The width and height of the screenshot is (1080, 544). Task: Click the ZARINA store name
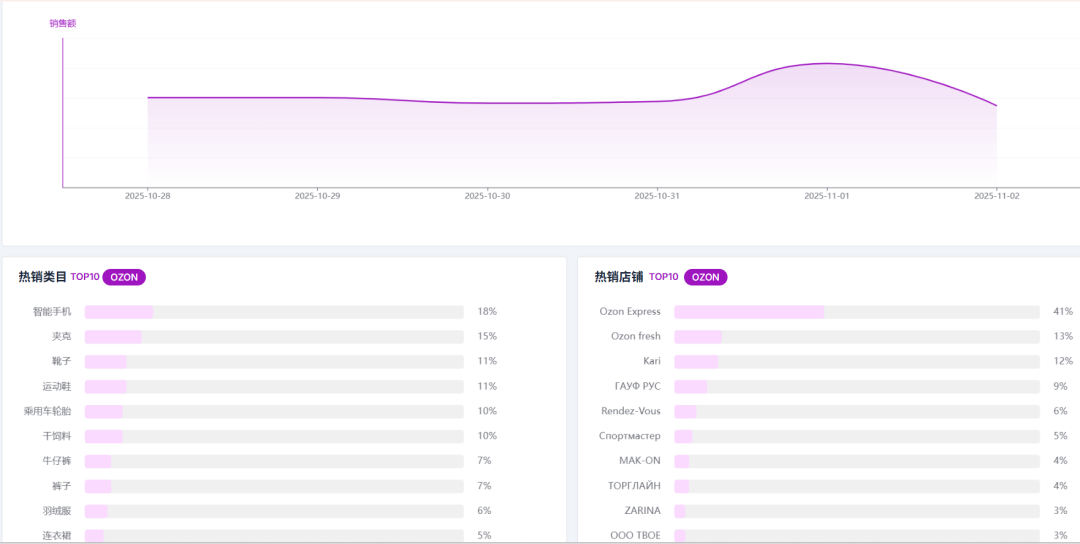[x=643, y=510]
